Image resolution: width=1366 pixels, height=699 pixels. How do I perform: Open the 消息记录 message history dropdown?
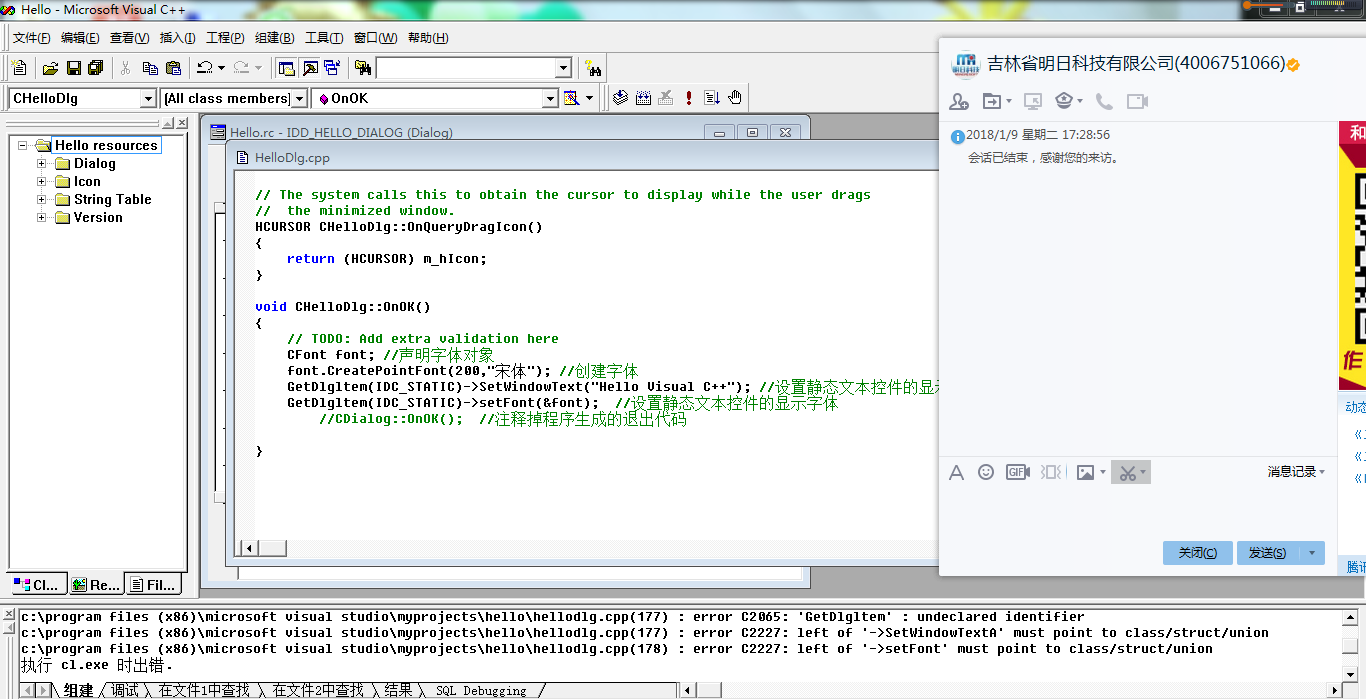click(x=1296, y=472)
